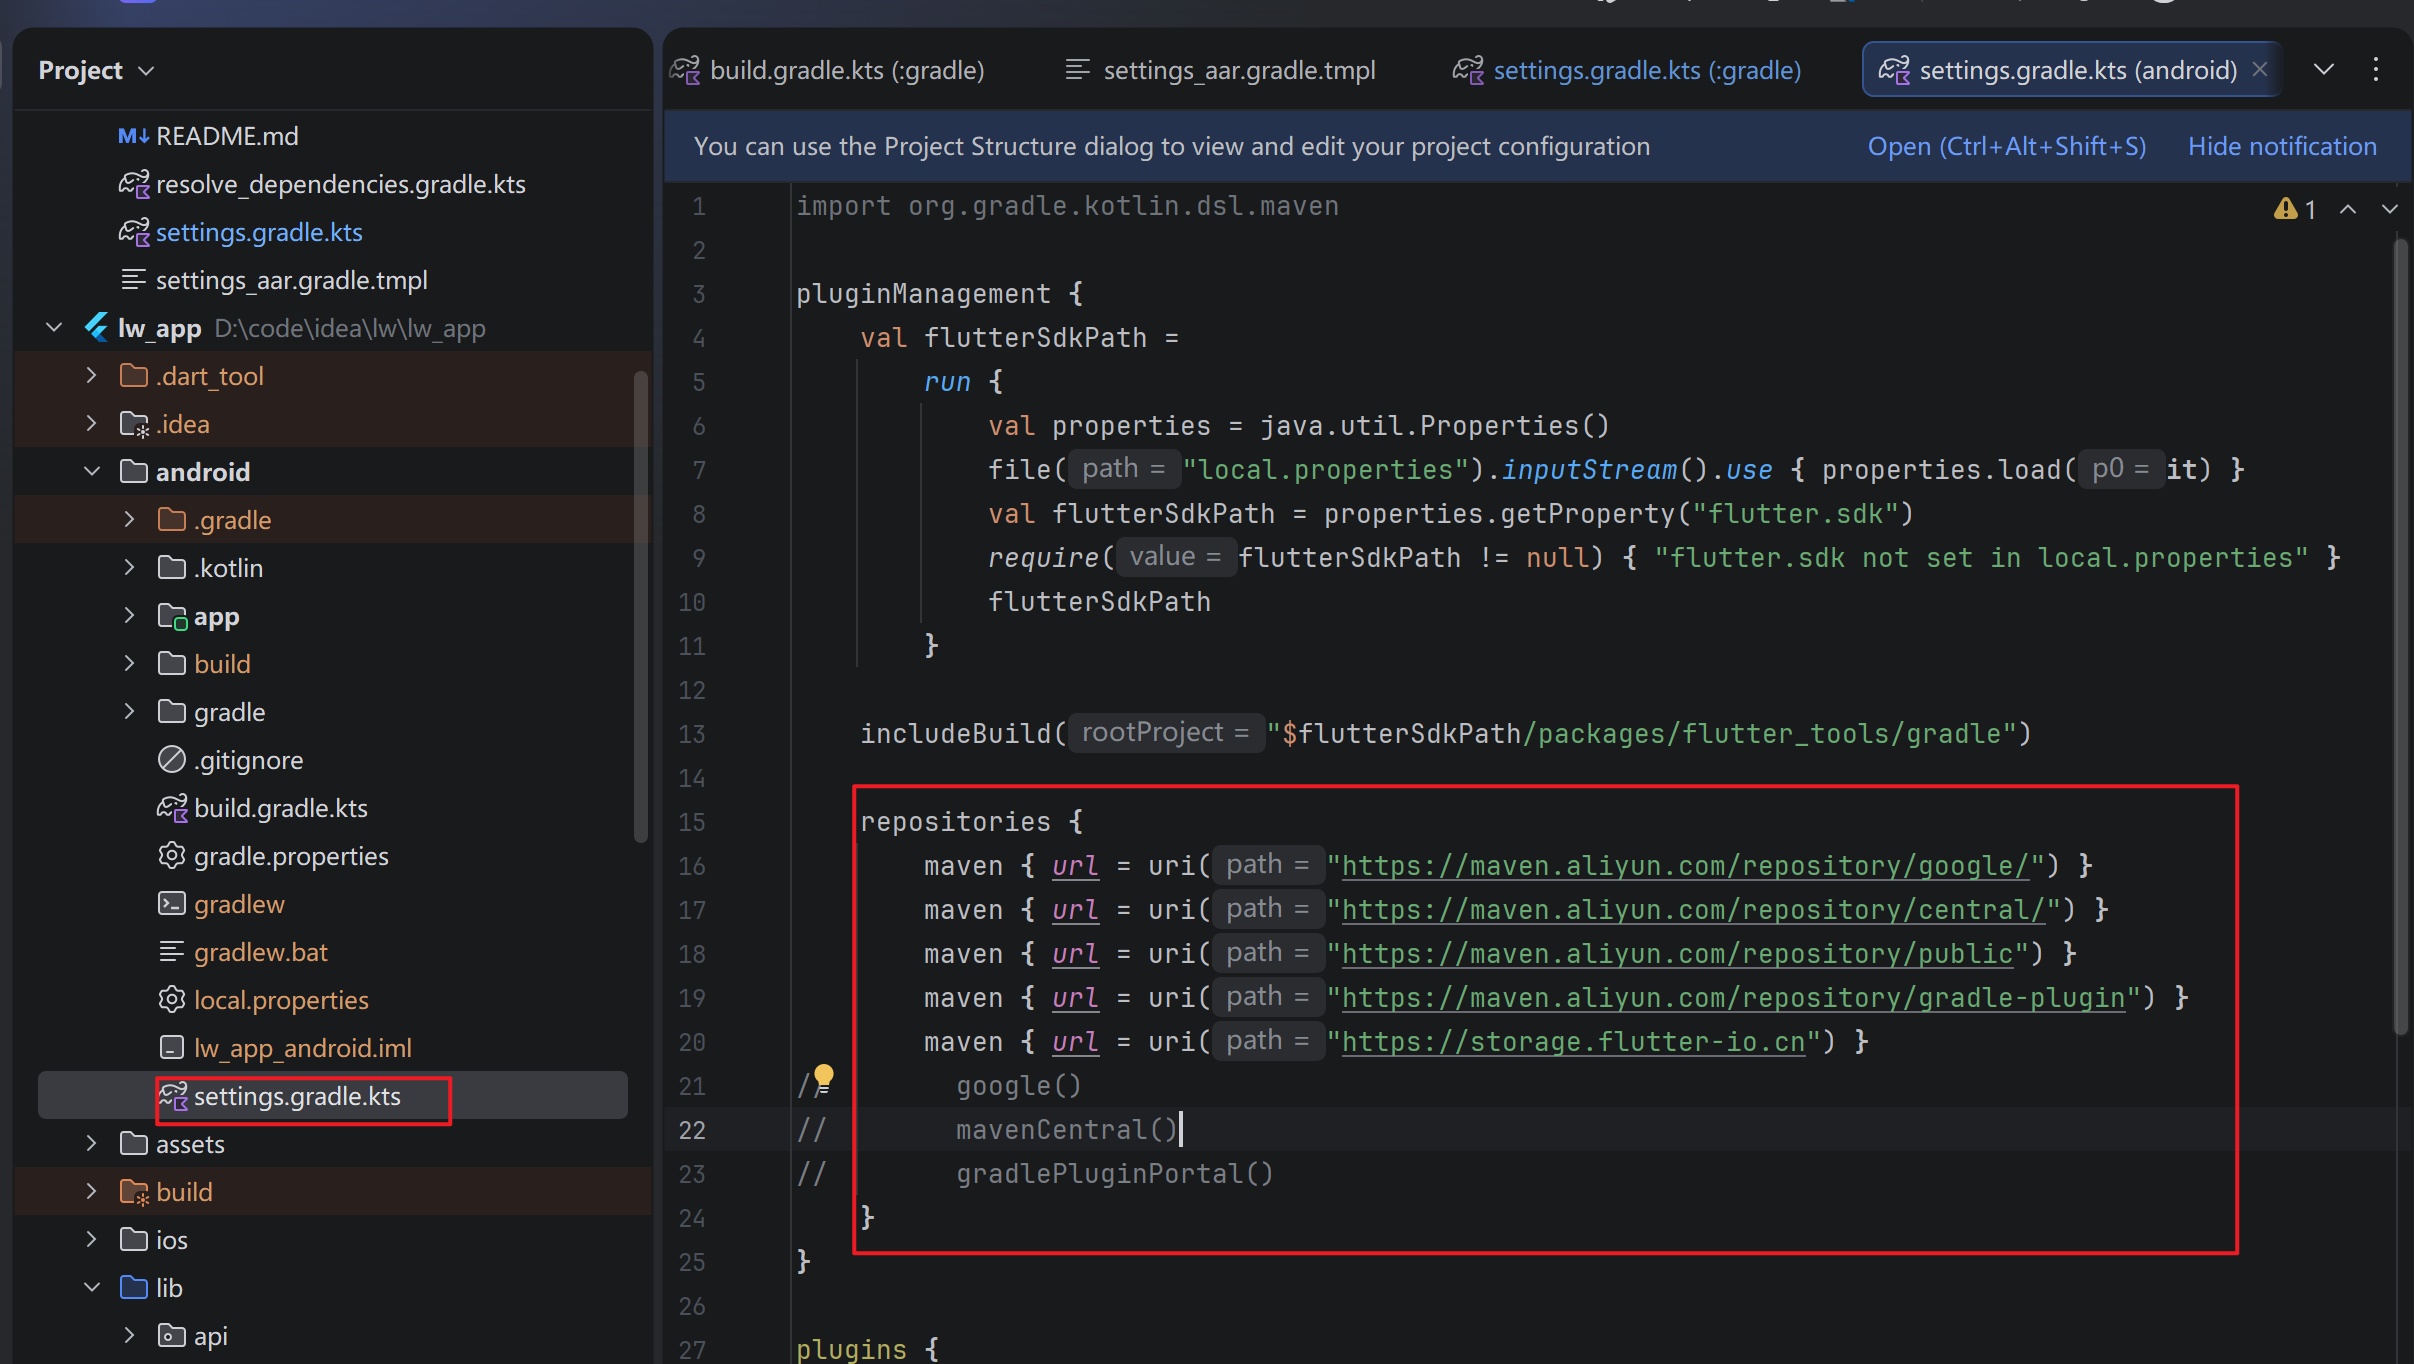Screen dimensions: 2414x1364
Task: Click the lw_app Flutter project icon
Action: (x=97, y=328)
